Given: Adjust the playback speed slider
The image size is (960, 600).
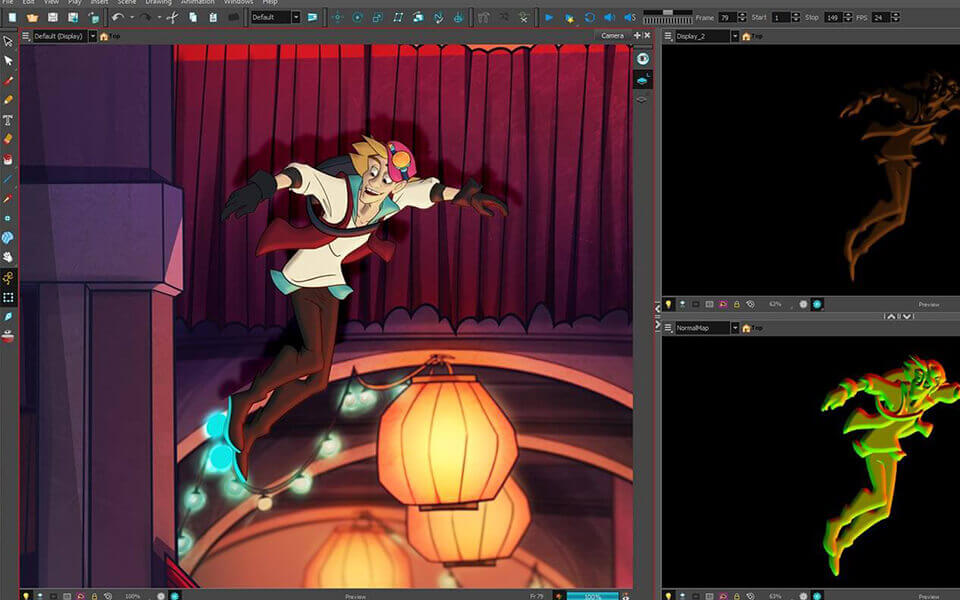Looking at the screenshot, I should coord(667,12).
